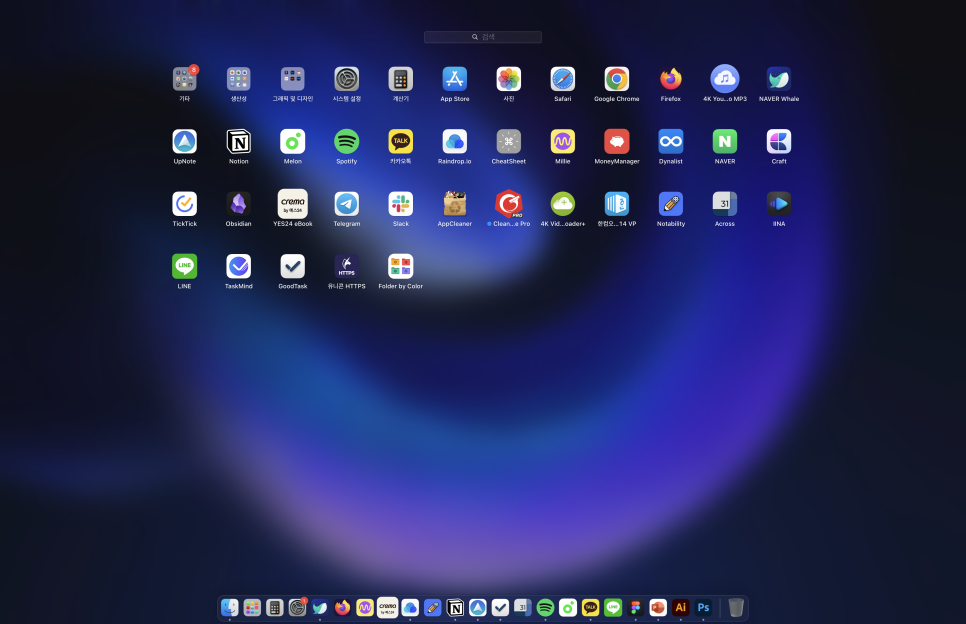Launch the CleanMyDrive Pro app

[509, 204]
